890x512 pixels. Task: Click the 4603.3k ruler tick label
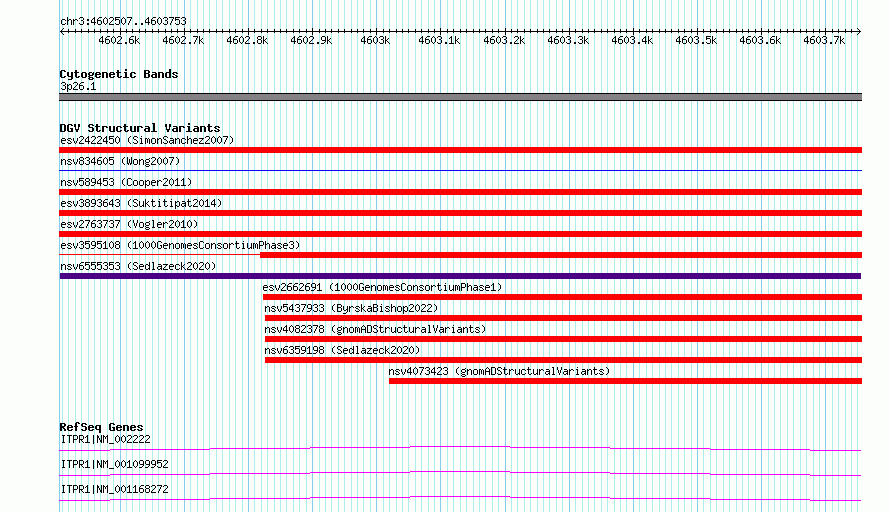(568, 40)
